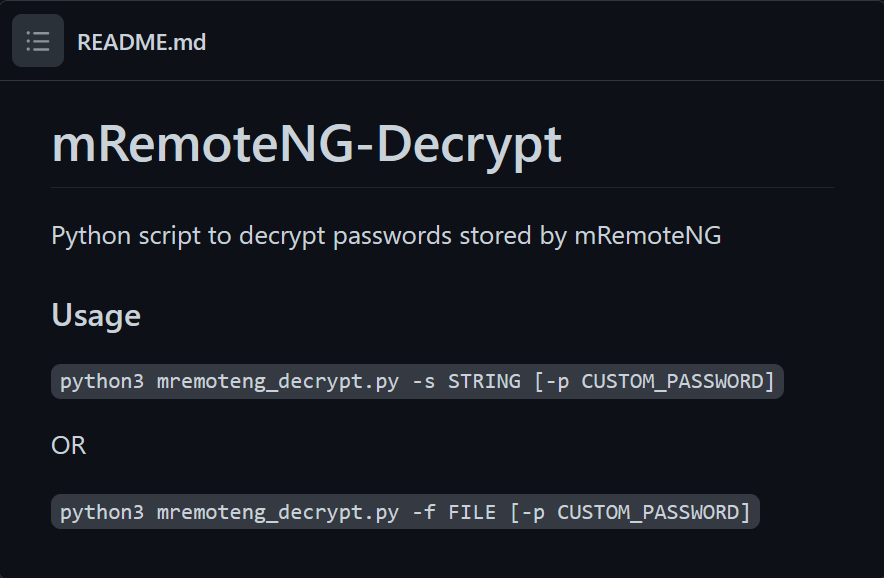Click the Usage section heading
The image size is (884, 578).
[96, 315]
